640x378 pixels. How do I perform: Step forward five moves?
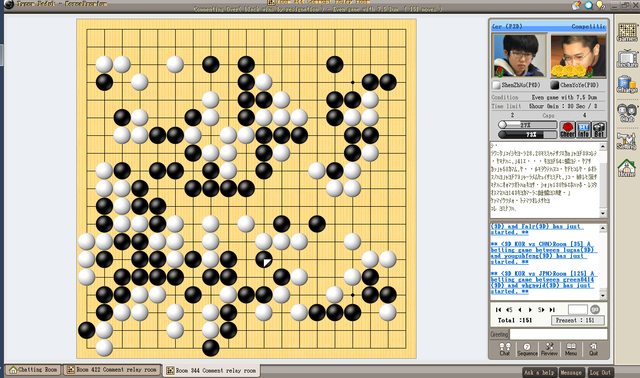[541, 310]
